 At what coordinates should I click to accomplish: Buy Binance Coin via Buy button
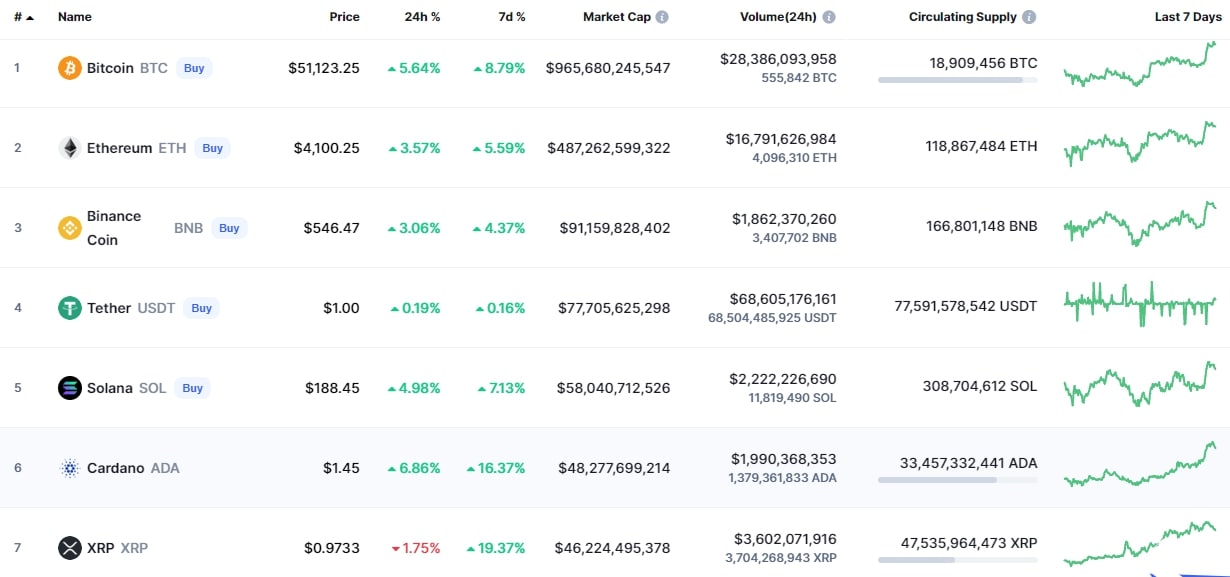click(229, 228)
